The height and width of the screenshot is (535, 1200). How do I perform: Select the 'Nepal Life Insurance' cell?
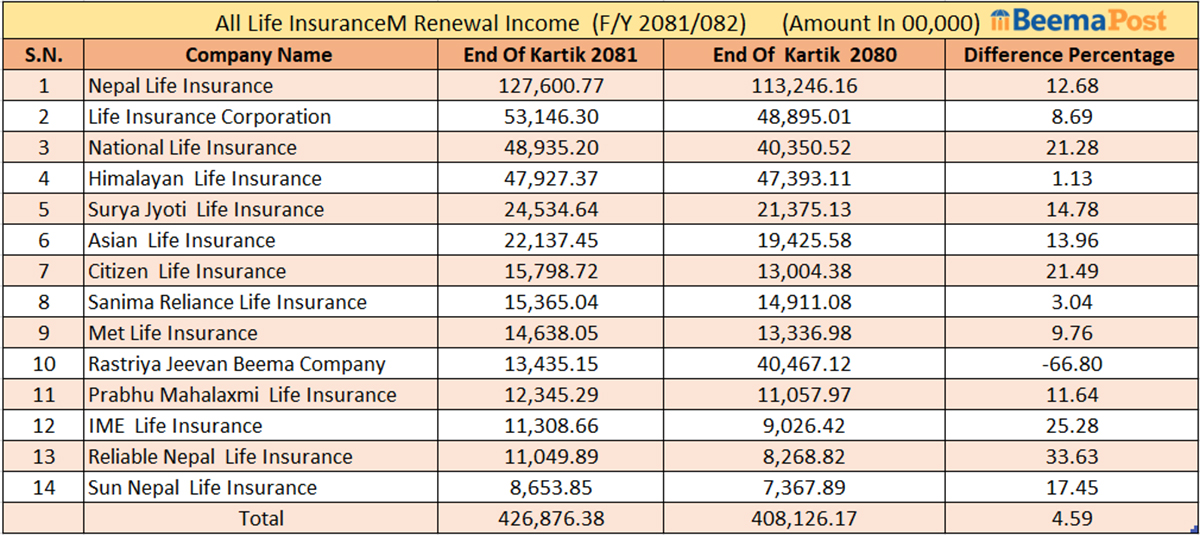point(181,86)
